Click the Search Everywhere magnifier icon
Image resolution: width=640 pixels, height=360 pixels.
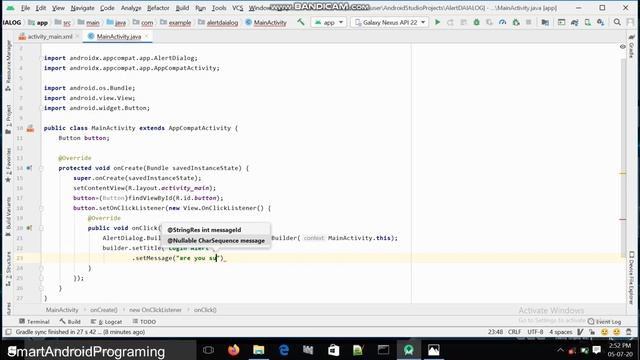617,22
